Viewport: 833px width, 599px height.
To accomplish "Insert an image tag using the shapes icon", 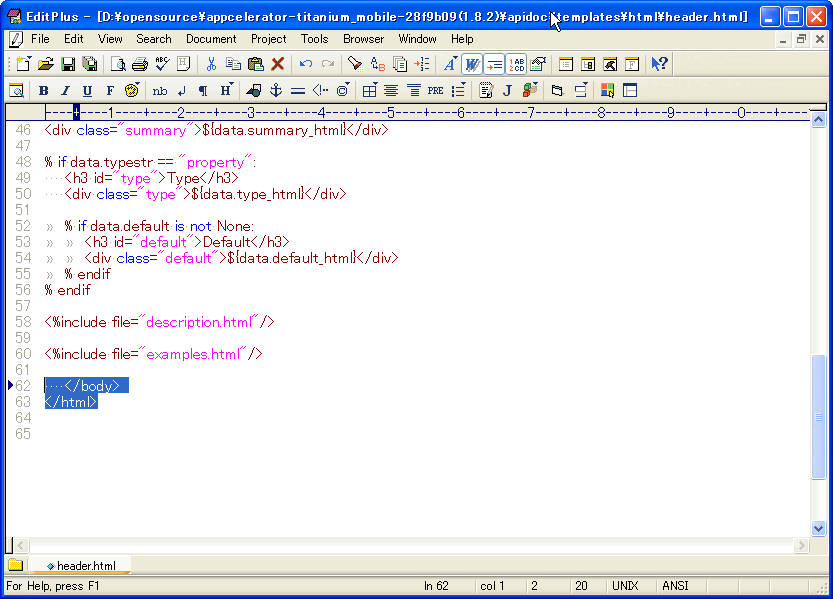I will pyautogui.click(x=253, y=91).
